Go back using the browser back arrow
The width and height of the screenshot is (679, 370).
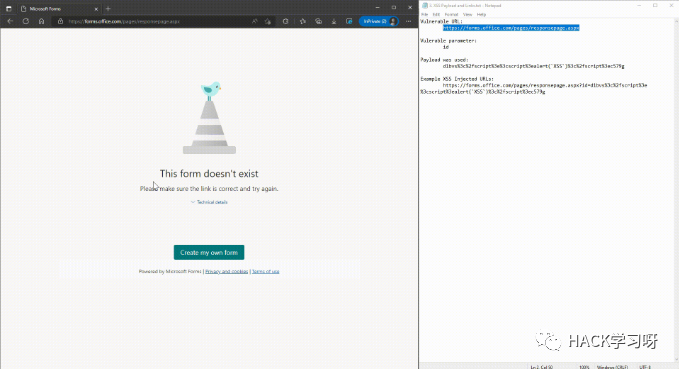(10, 21)
